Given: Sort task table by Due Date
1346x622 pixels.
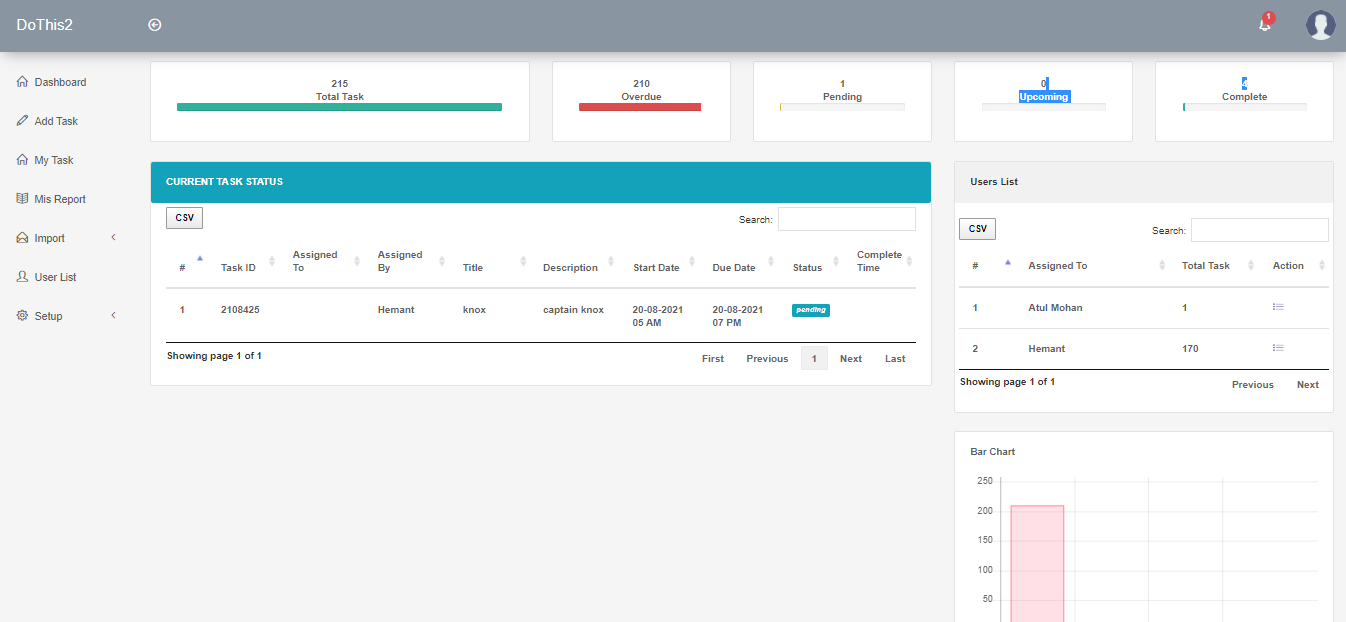Looking at the screenshot, I should 735,267.
